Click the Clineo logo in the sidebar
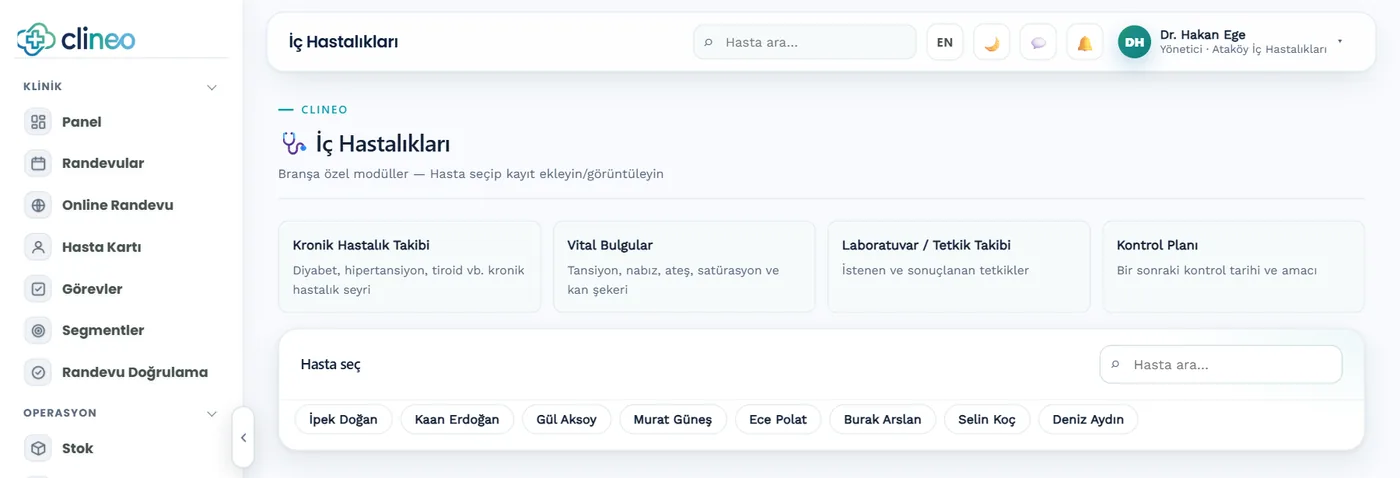 (76, 39)
